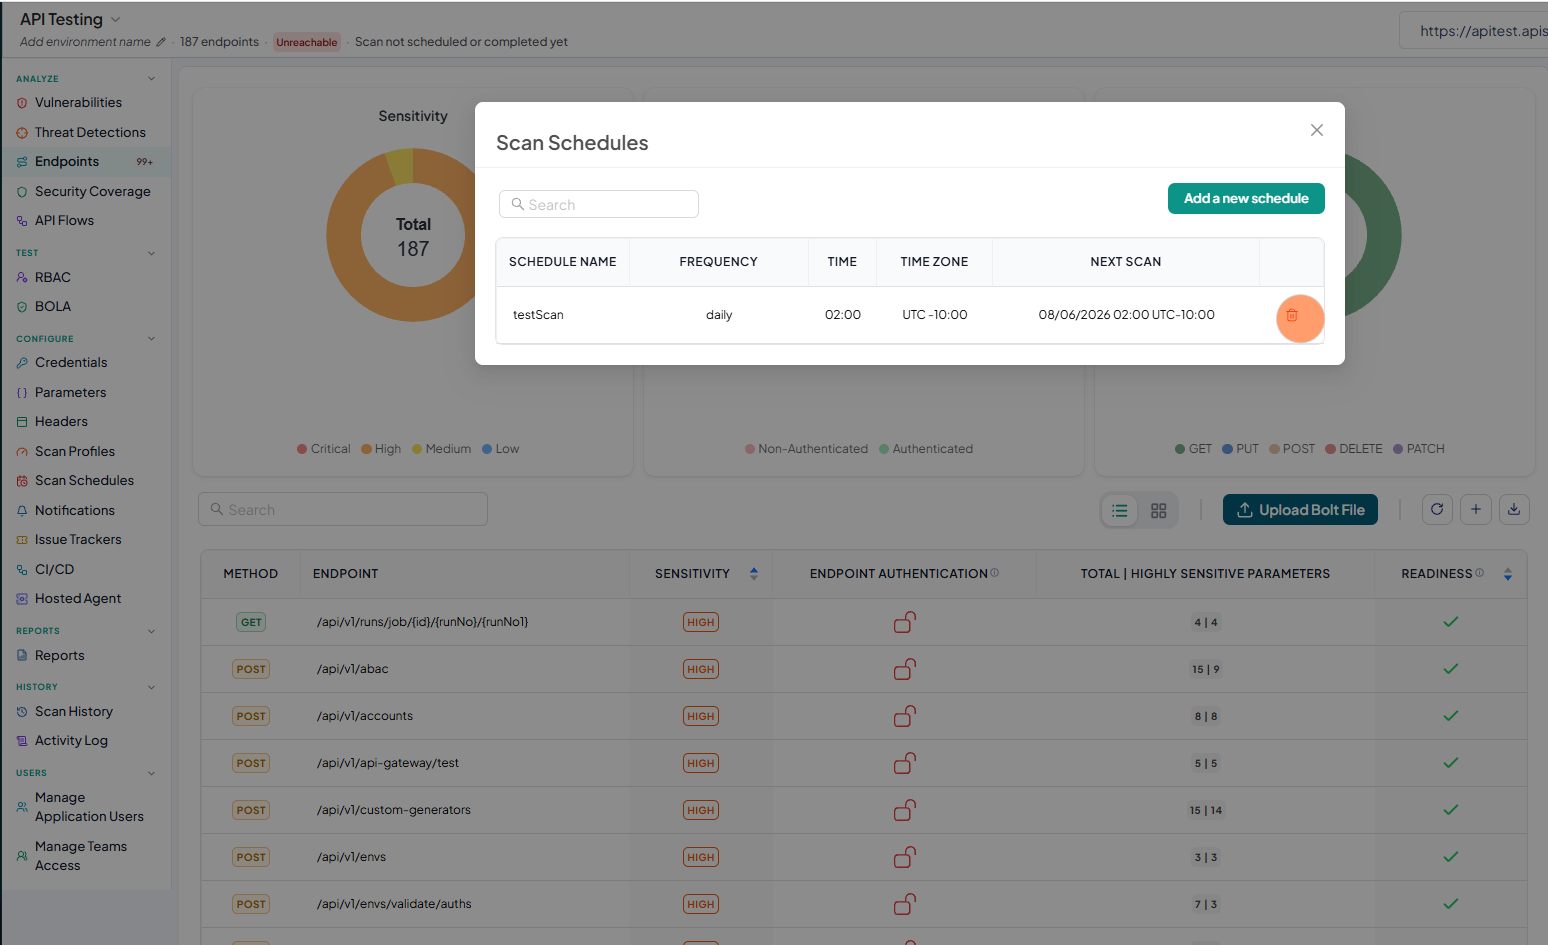Open endpoint /api/v1/envs/validate/auths
This screenshot has height=945, width=1548.
(394, 904)
